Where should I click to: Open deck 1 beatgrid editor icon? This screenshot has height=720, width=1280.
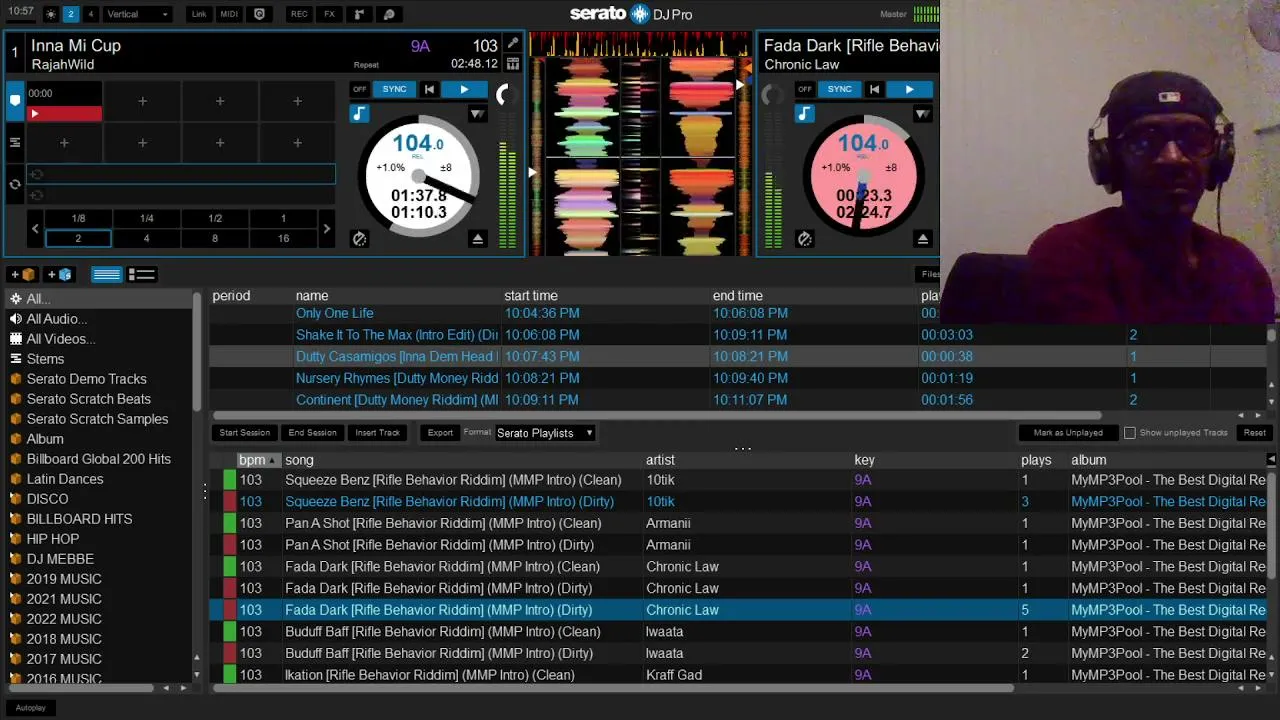[x=513, y=64]
